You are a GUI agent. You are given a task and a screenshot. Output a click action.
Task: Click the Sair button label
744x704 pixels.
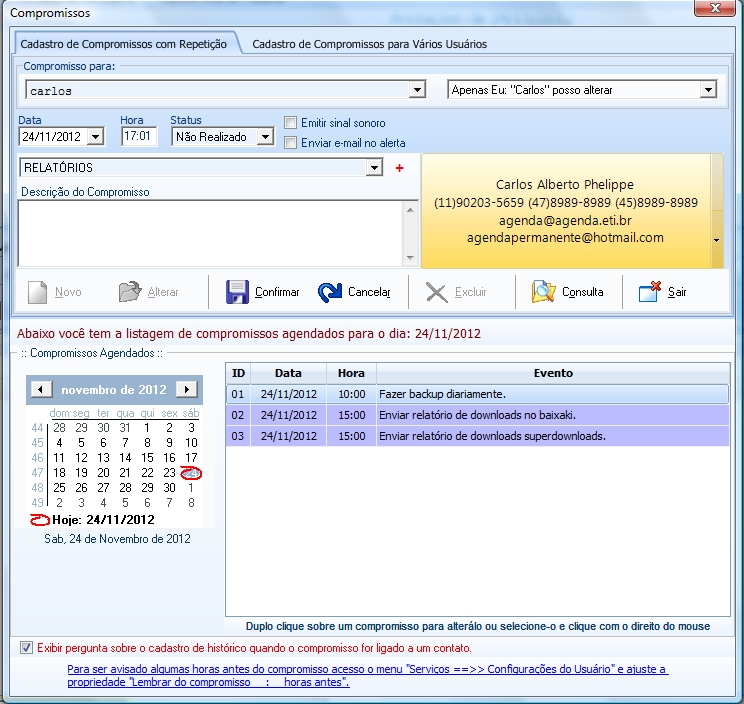(677, 292)
